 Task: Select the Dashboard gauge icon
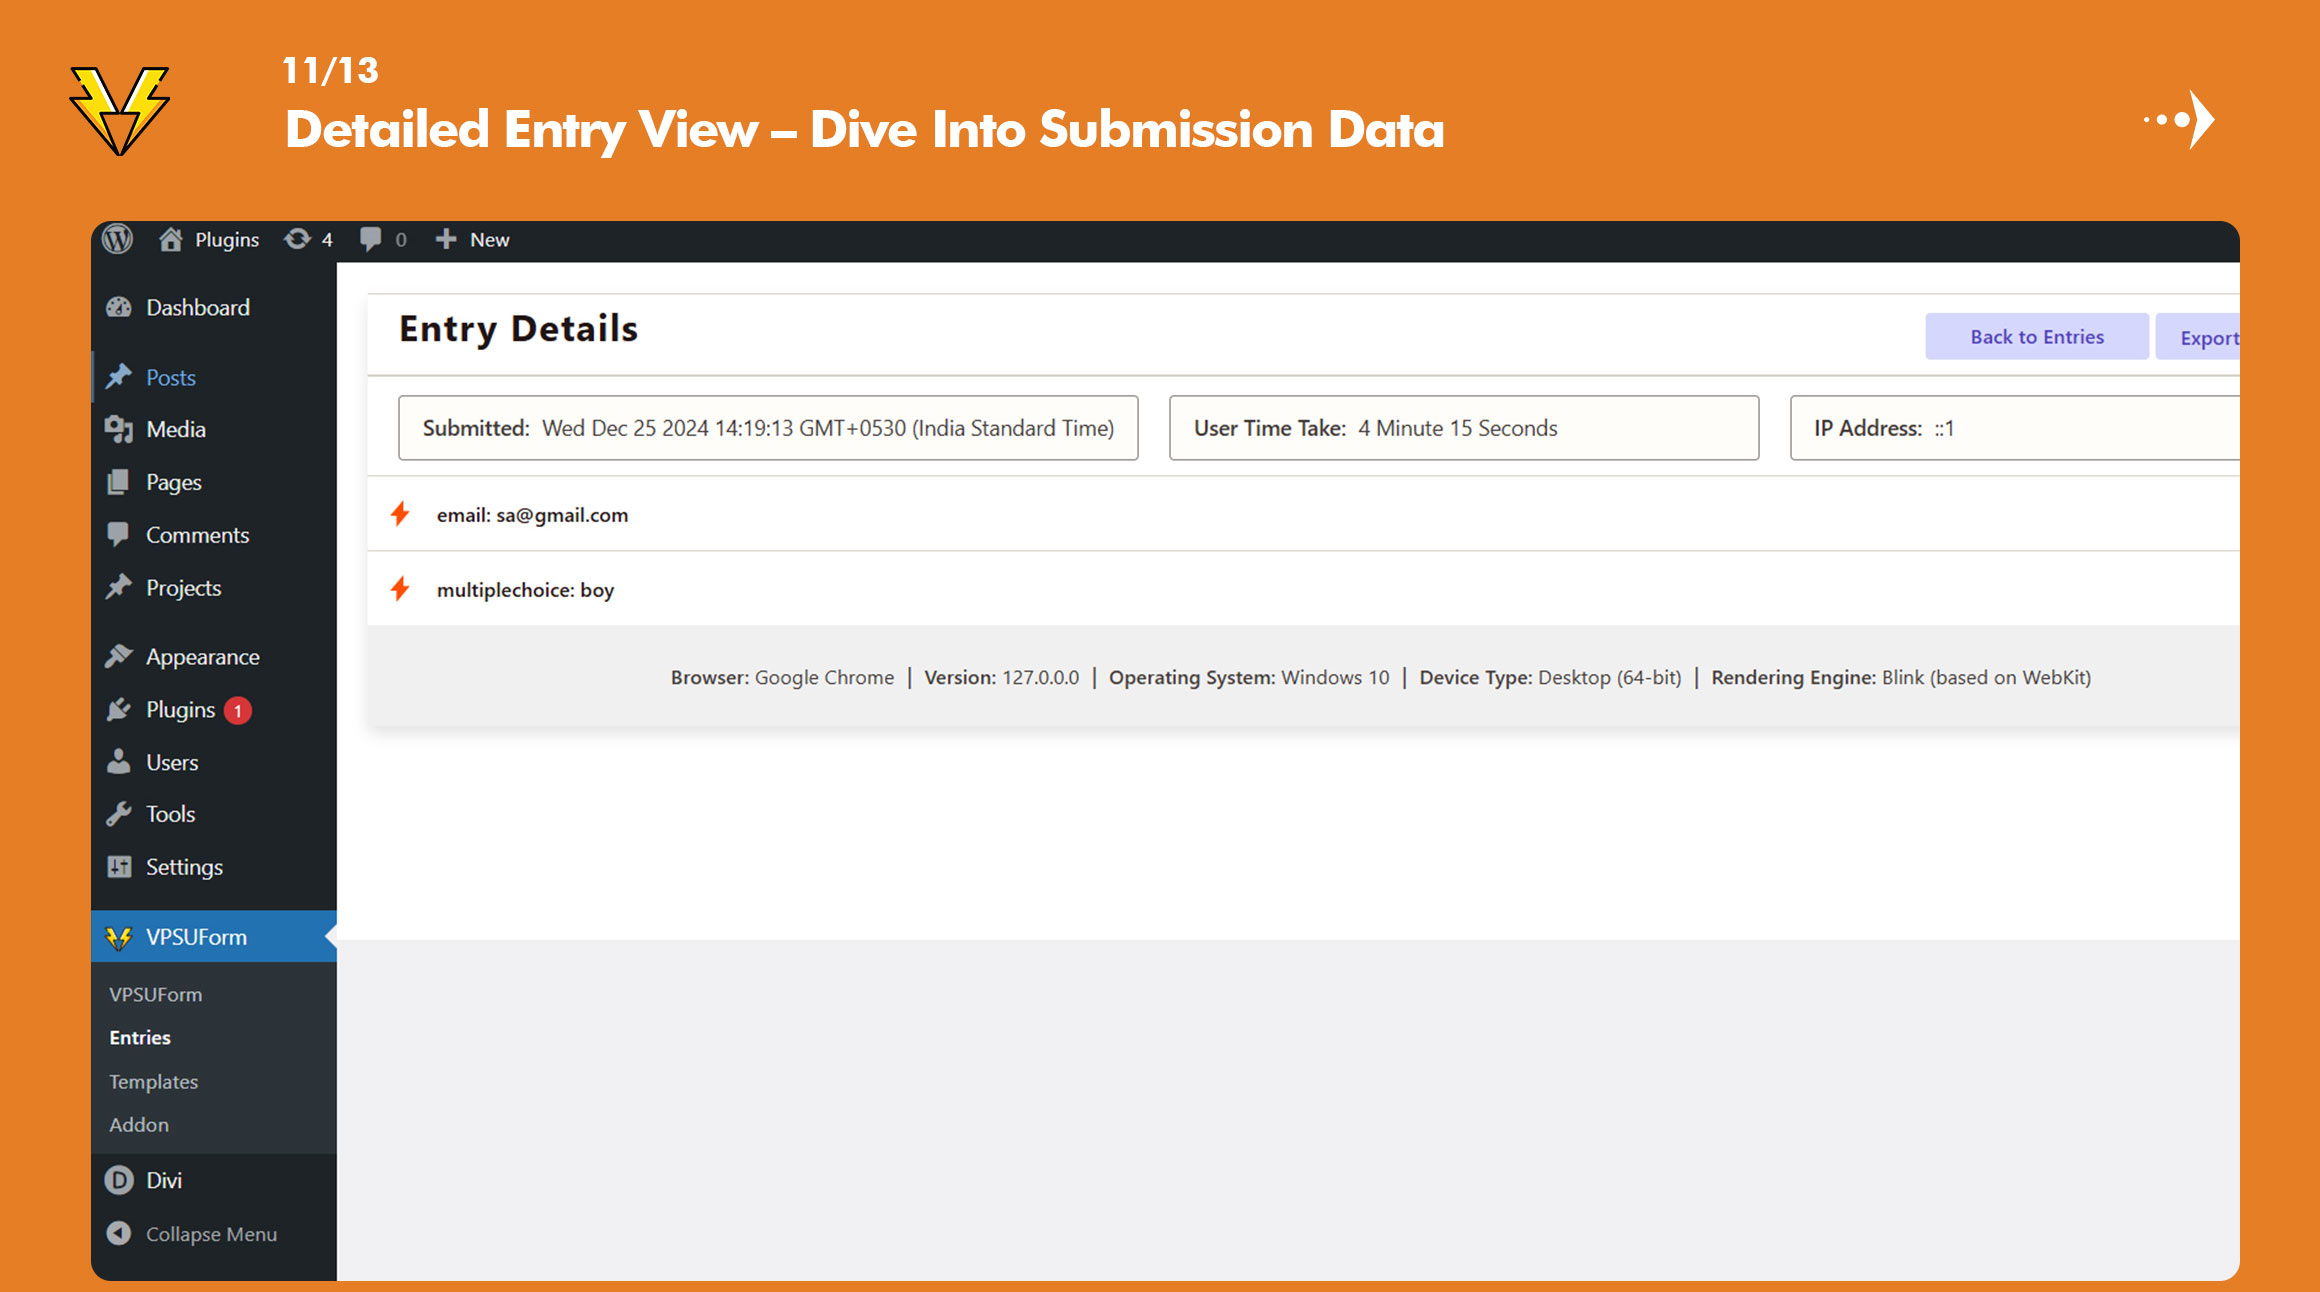119,307
